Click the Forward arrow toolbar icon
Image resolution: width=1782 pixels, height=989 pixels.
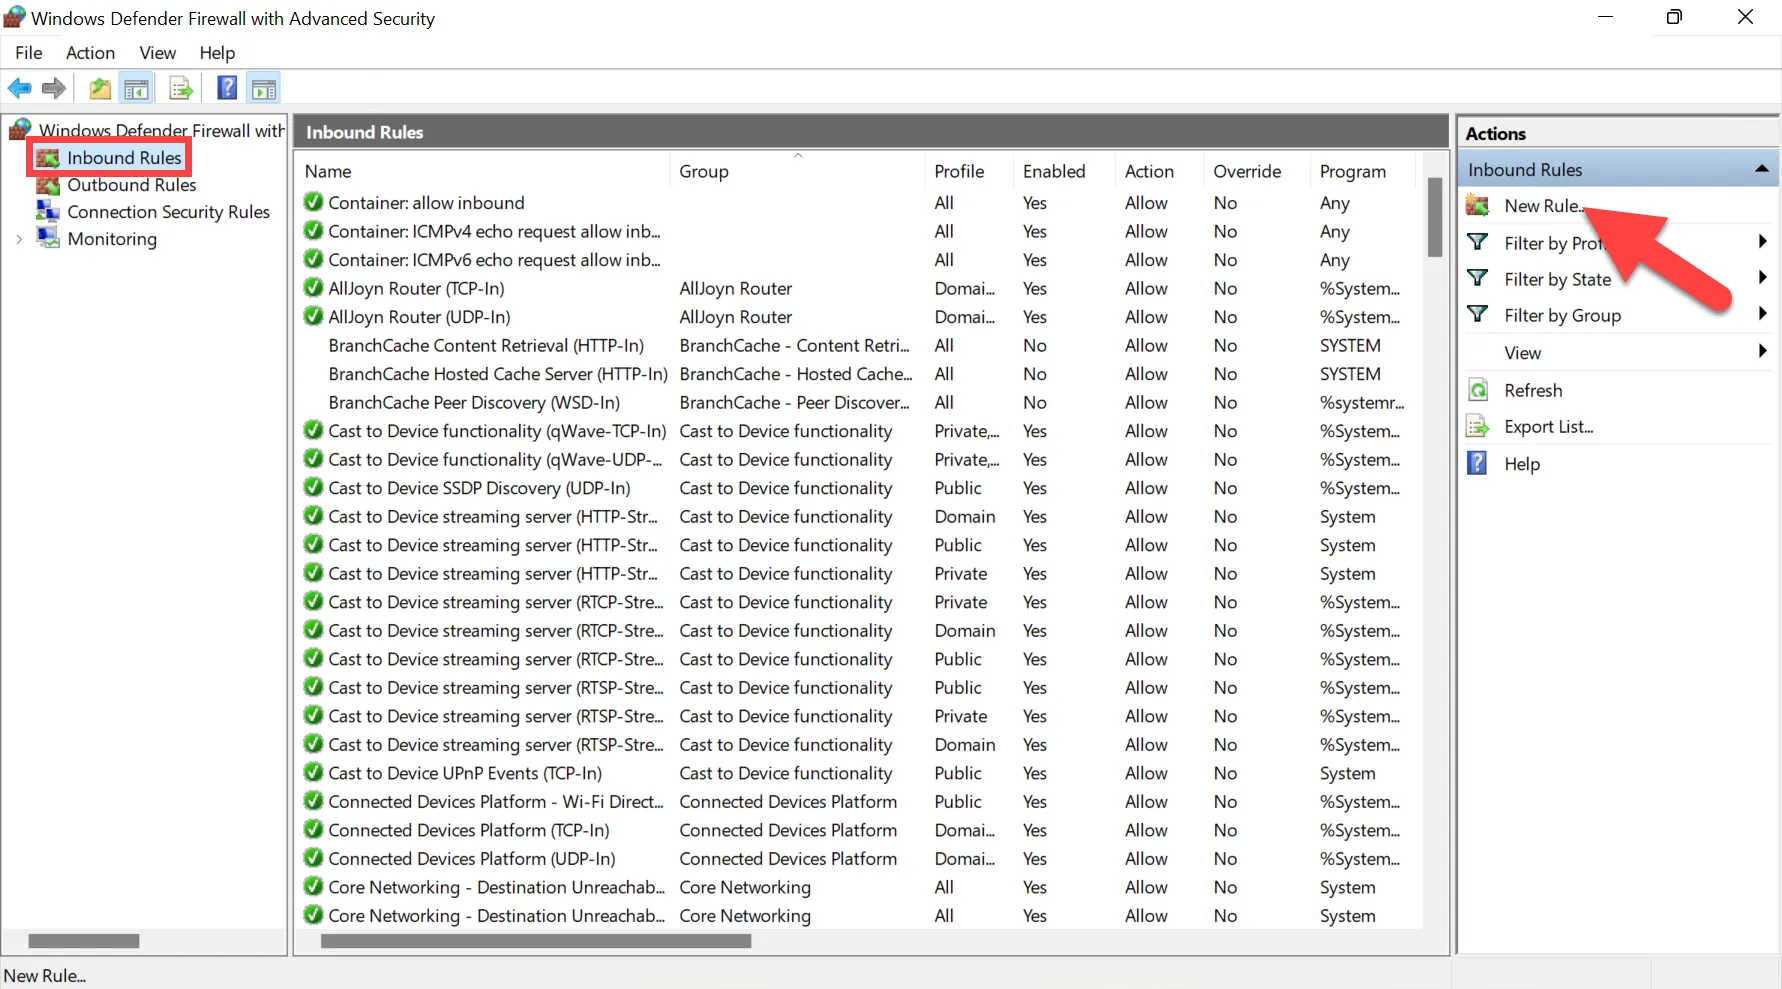click(x=54, y=88)
